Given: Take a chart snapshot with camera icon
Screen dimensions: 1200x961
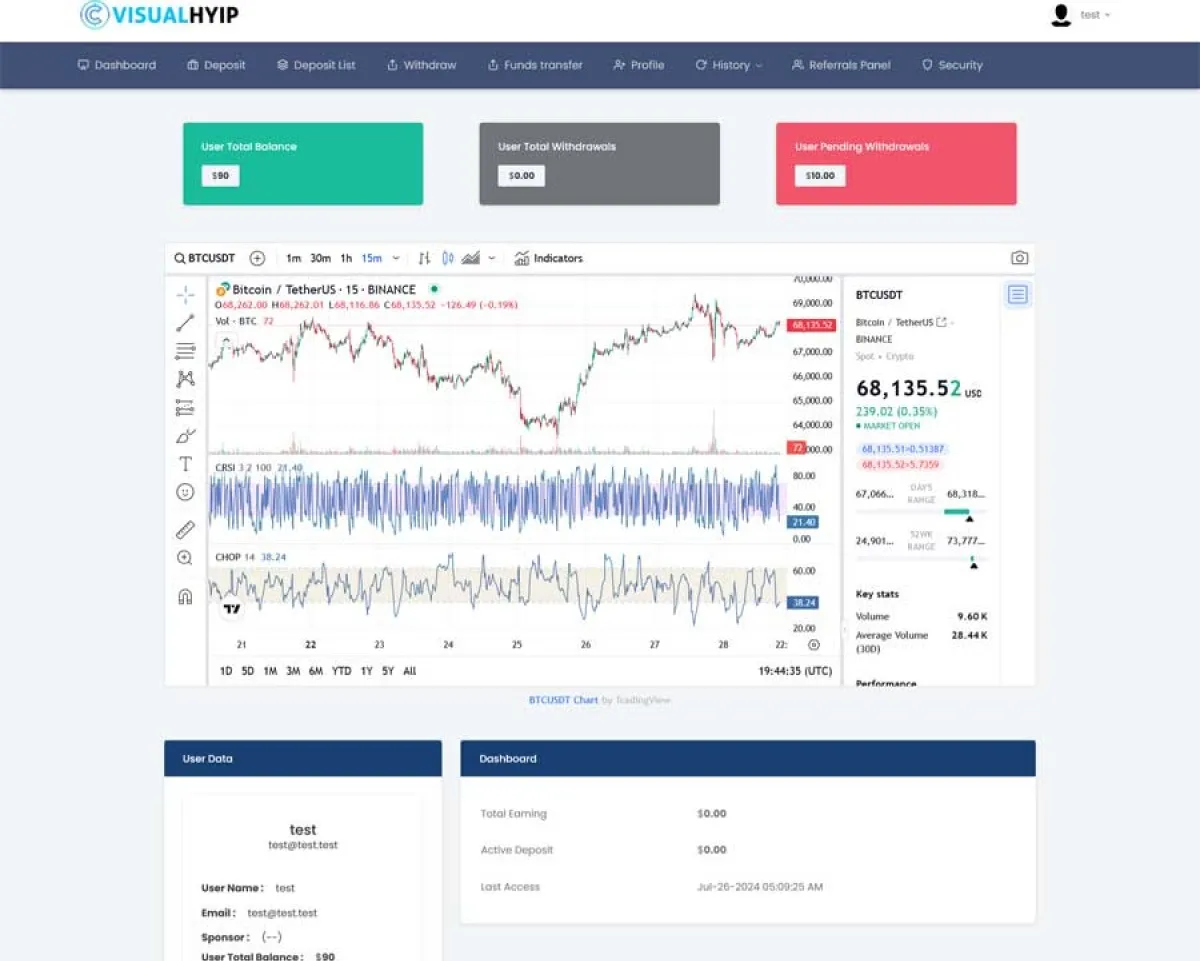Looking at the screenshot, I should (1019, 258).
